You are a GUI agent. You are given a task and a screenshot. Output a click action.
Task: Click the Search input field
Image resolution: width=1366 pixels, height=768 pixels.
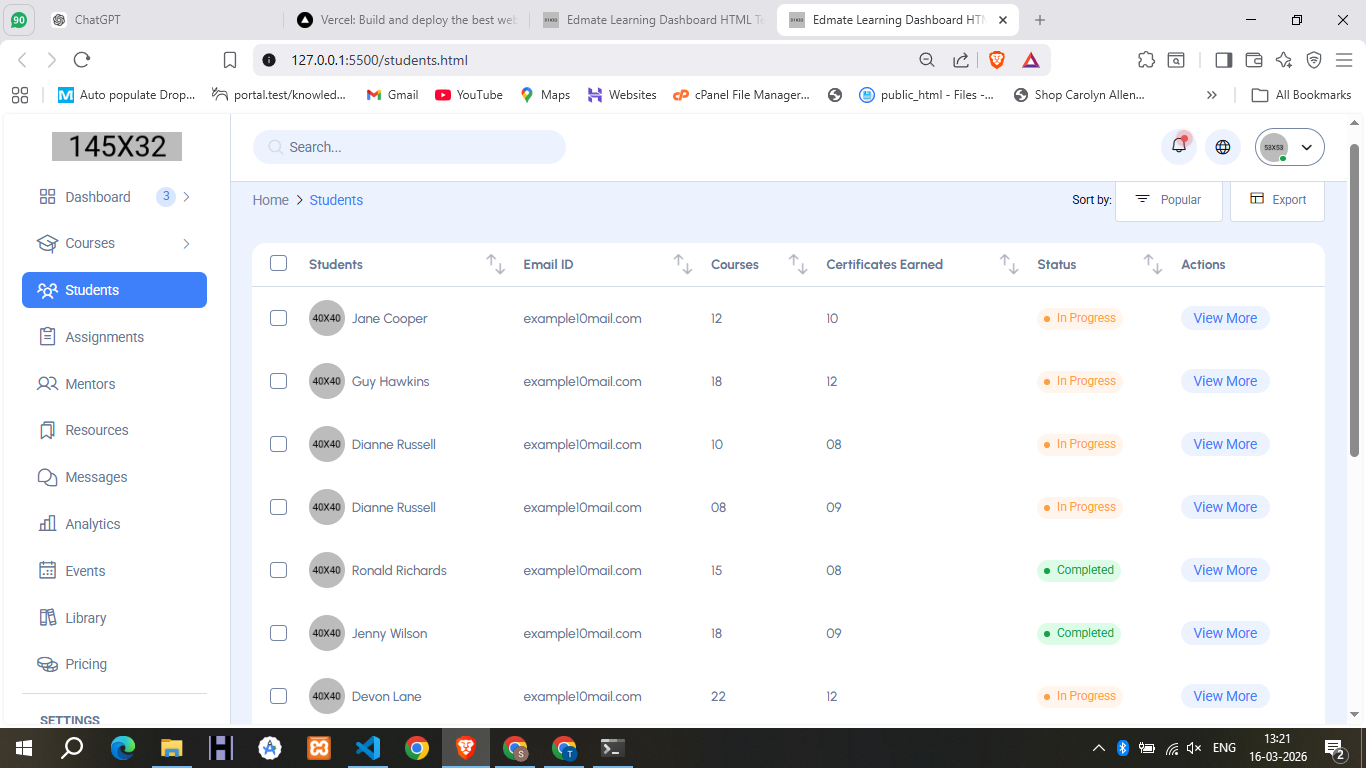click(x=410, y=147)
